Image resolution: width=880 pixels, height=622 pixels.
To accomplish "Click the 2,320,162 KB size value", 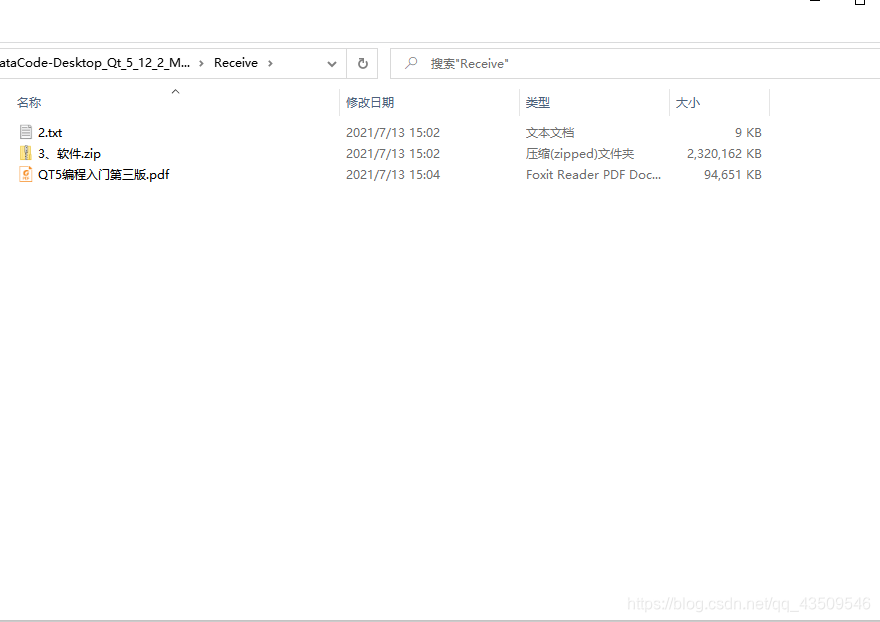I will point(724,154).
